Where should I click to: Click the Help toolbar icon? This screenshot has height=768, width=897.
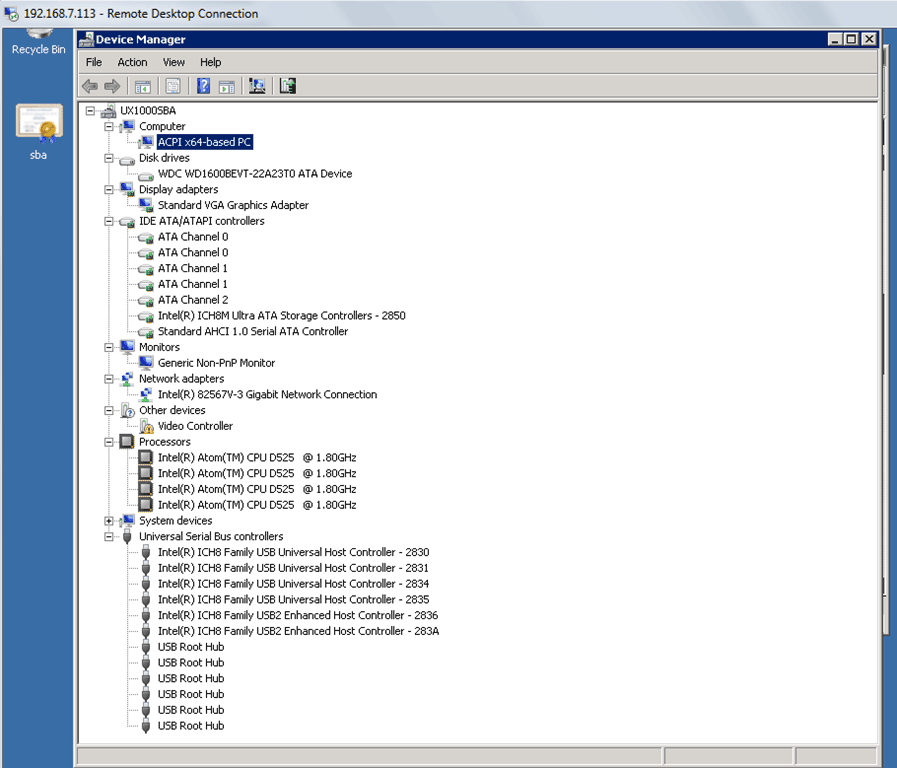pos(202,86)
